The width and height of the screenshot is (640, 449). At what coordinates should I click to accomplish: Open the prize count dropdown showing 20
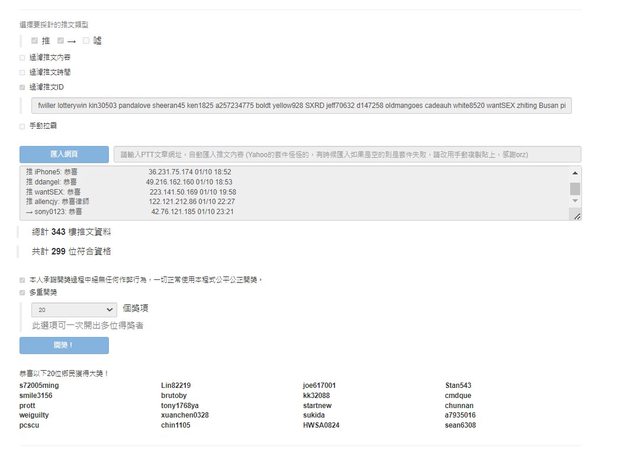click(74, 311)
